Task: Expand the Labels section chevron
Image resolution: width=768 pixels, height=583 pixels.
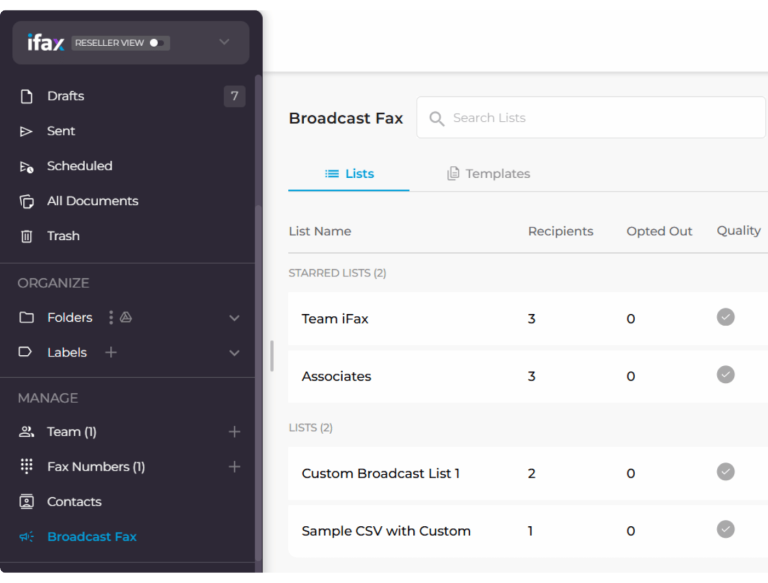Action: pyautogui.click(x=234, y=353)
